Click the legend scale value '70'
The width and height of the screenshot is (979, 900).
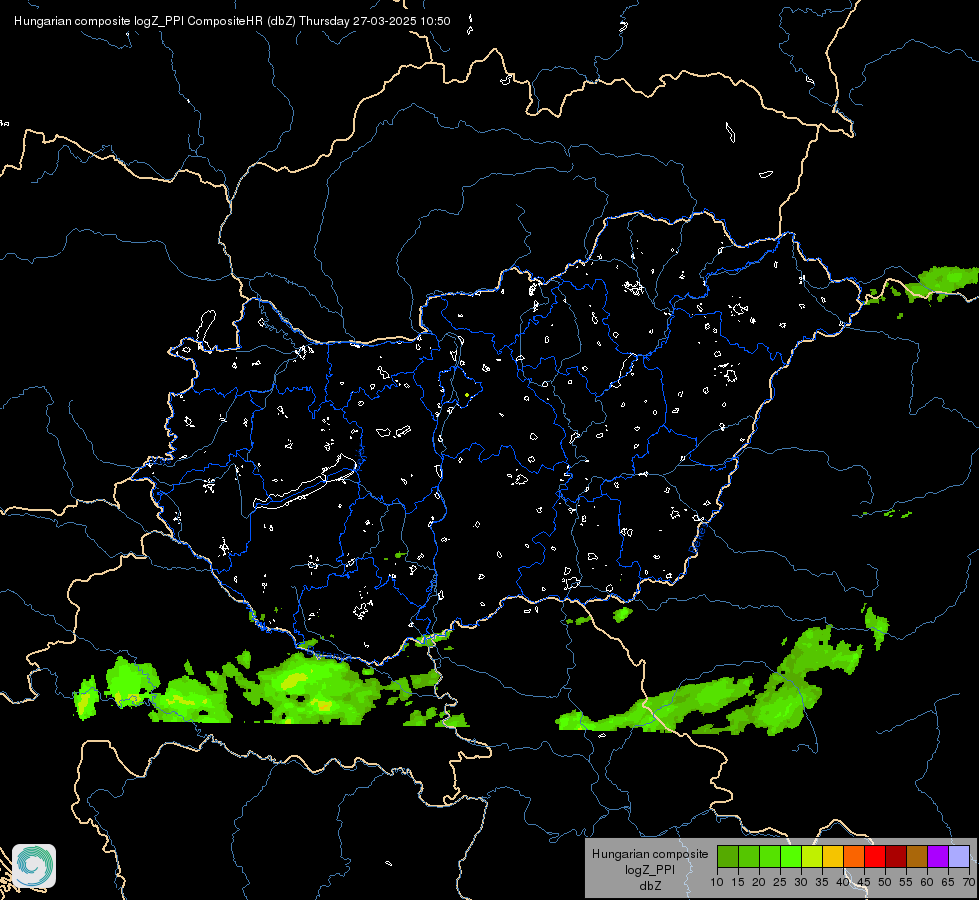[968, 882]
